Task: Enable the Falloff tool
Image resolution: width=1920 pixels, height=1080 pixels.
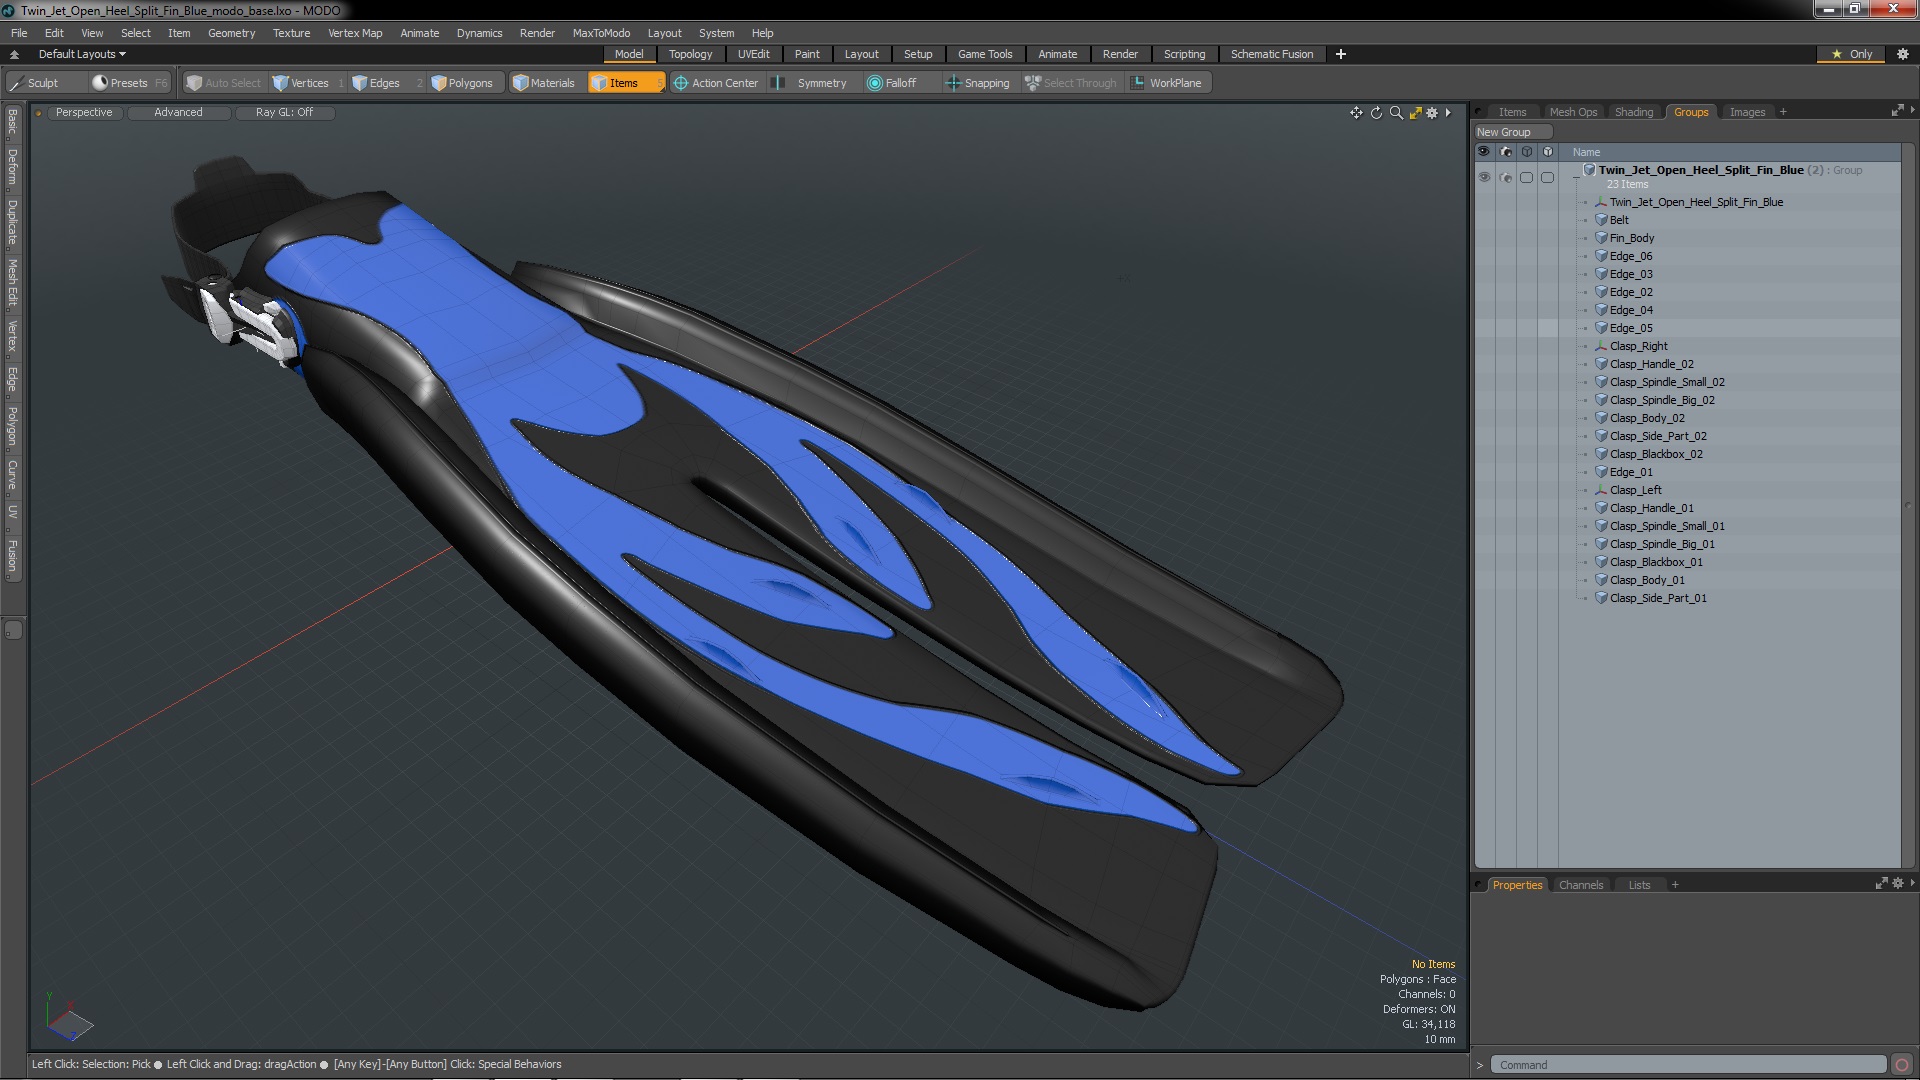Action: pos(891,83)
